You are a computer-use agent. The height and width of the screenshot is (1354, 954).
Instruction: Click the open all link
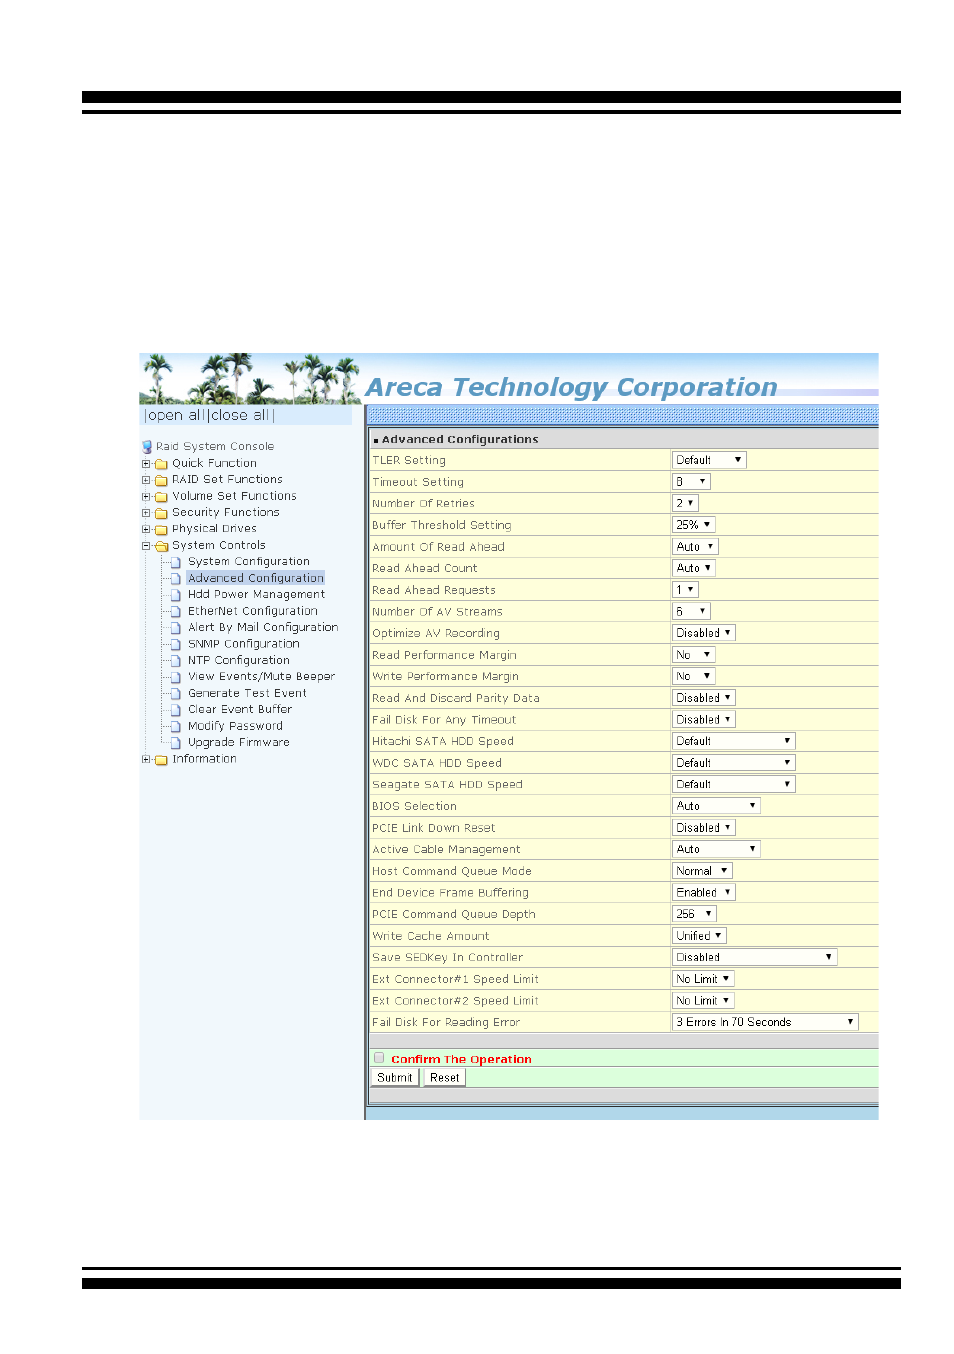pos(175,416)
